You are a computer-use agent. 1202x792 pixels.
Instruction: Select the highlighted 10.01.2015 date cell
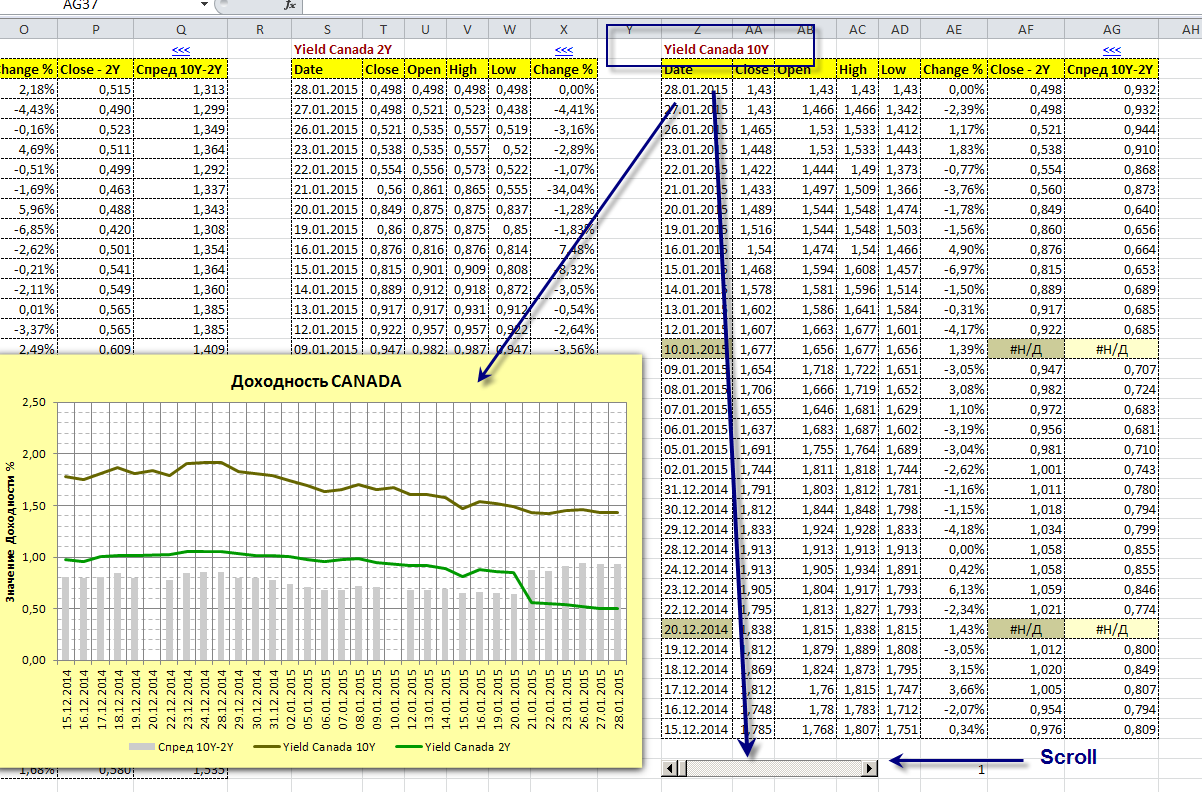696,349
